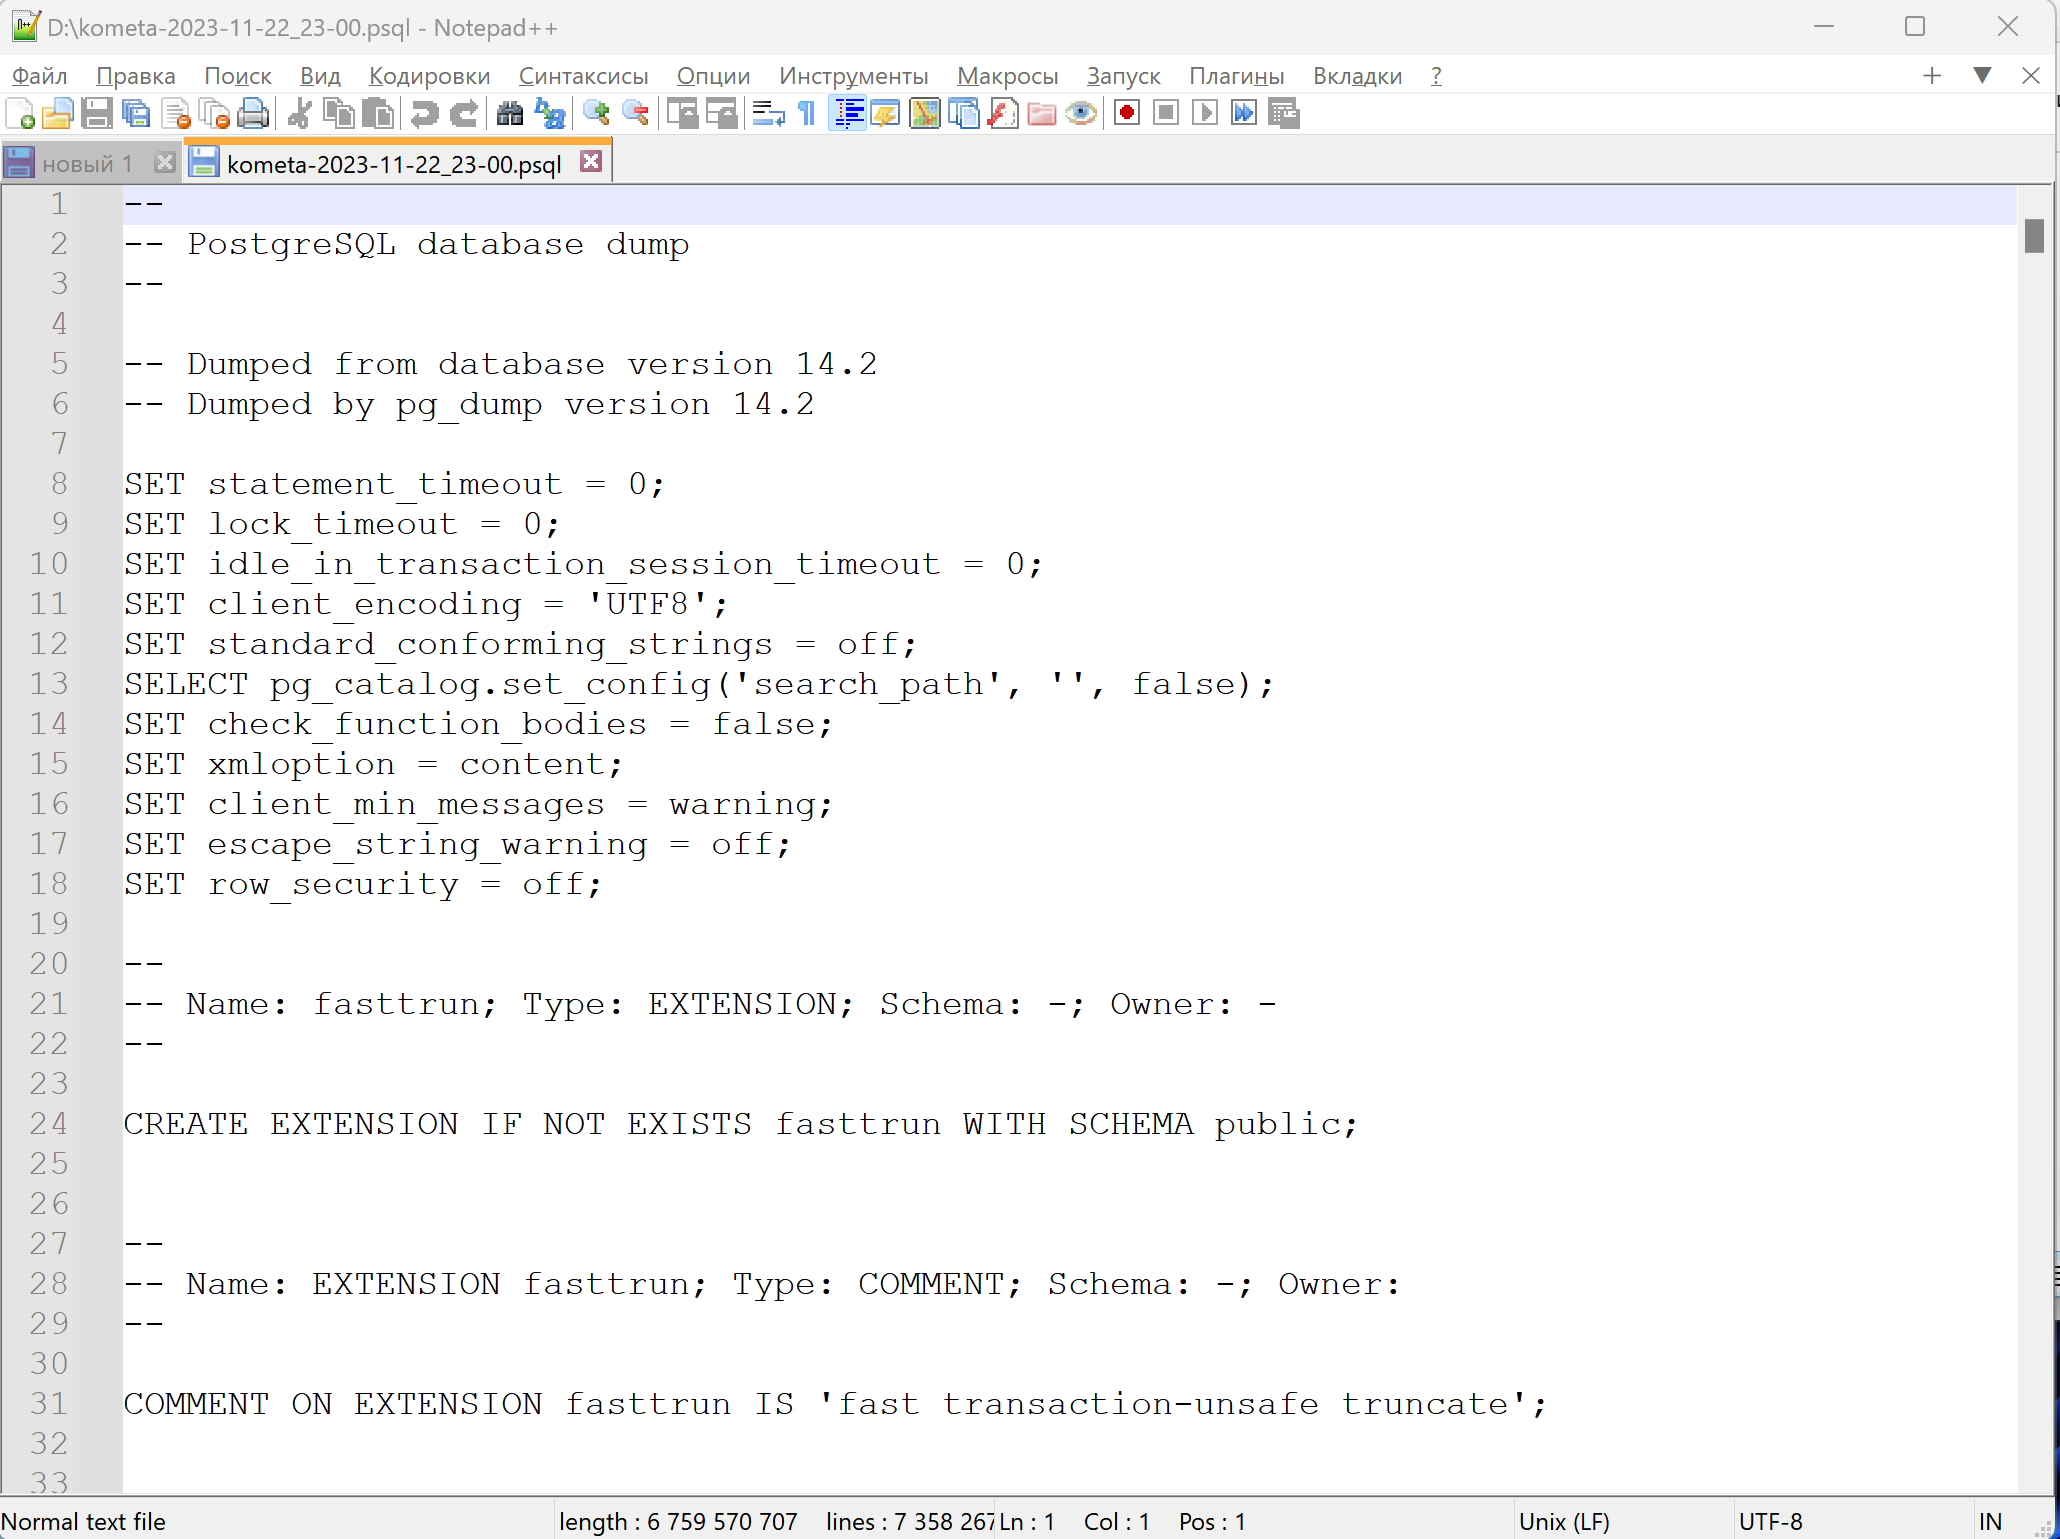Open the Файл menu
Screen dimensions: 2060x1539
click(39, 76)
